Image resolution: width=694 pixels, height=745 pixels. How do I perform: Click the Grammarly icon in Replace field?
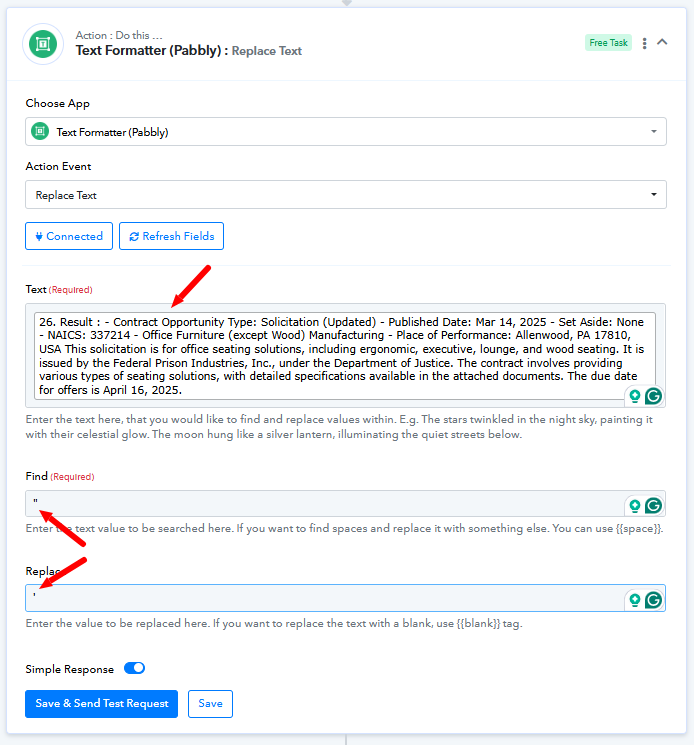(x=654, y=600)
